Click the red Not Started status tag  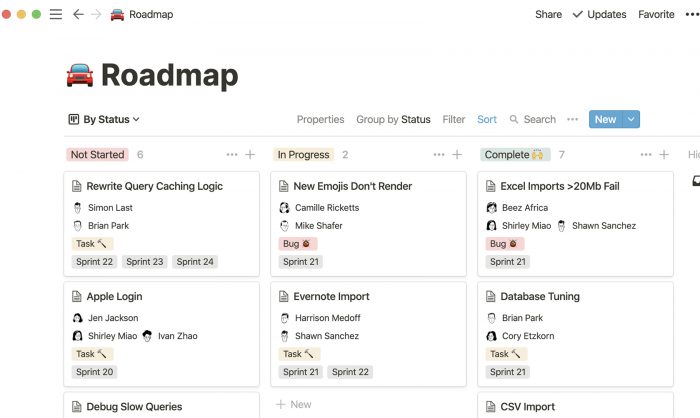click(x=97, y=155)
